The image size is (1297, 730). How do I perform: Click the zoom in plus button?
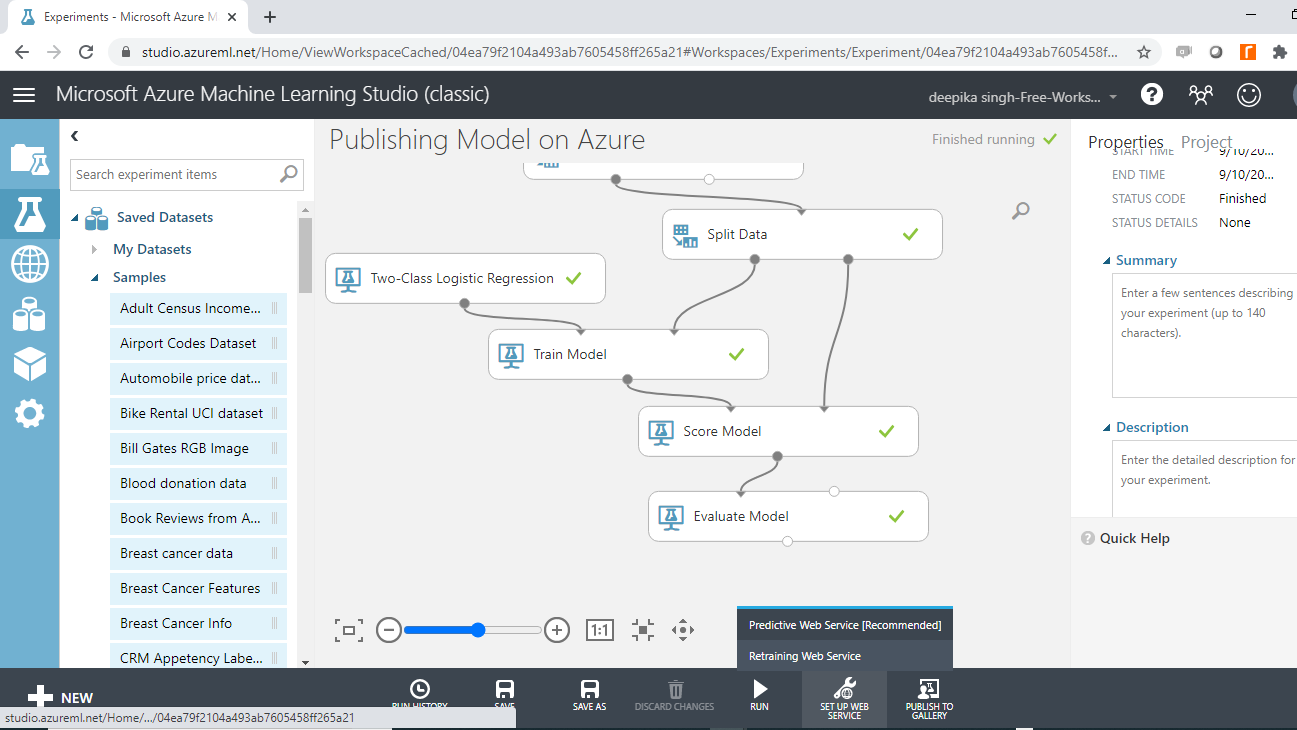(x=557, y=630)
